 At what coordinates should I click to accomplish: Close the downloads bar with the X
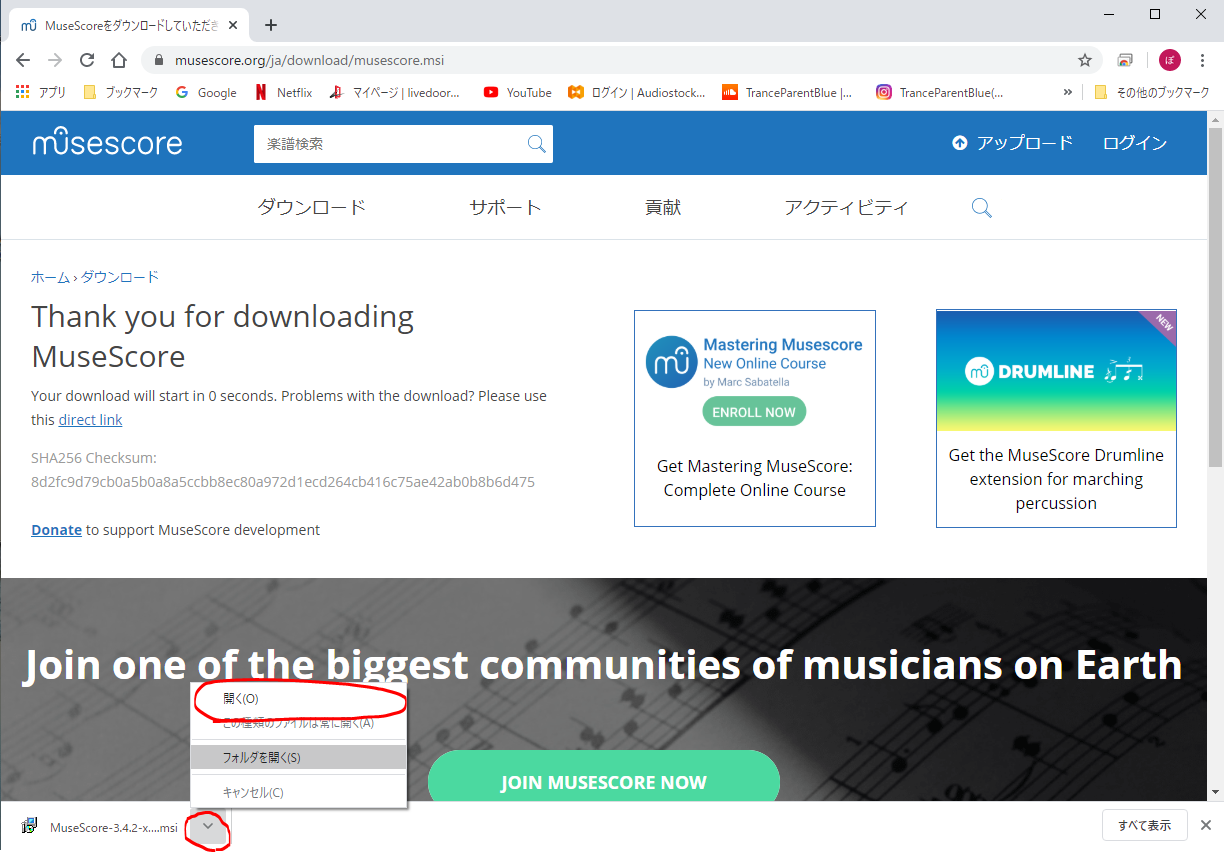[x=1206, y=826]
